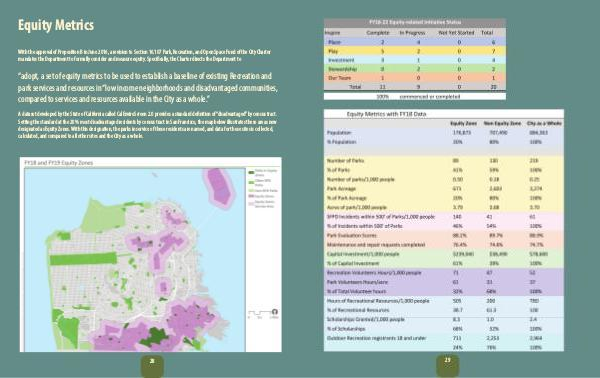Click the In Progress column header
This screenshot has height=378, width=600.
click(x=412, y=33)
